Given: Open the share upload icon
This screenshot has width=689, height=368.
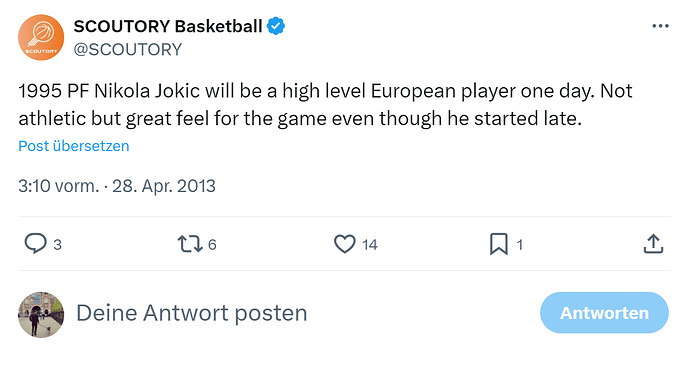Looking at the screenshot, I should [653, 244].
